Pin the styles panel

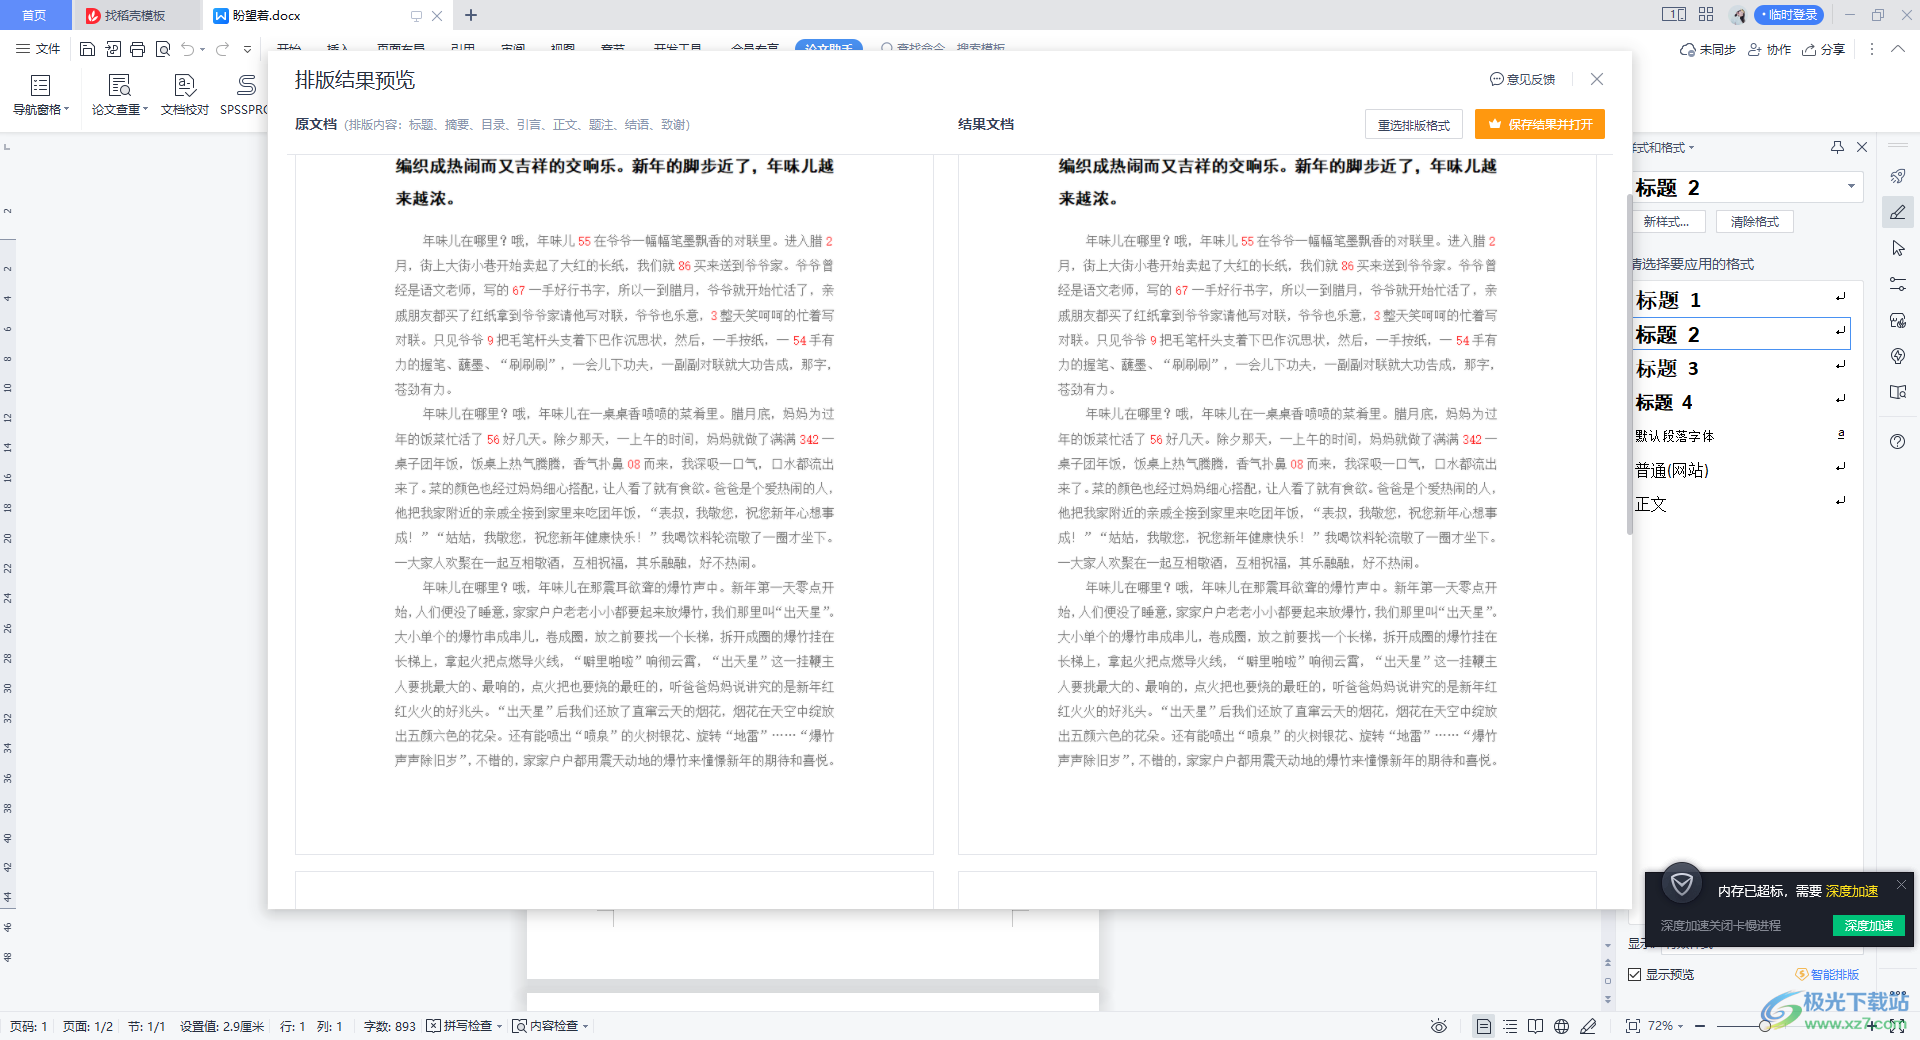point(1837,147)
